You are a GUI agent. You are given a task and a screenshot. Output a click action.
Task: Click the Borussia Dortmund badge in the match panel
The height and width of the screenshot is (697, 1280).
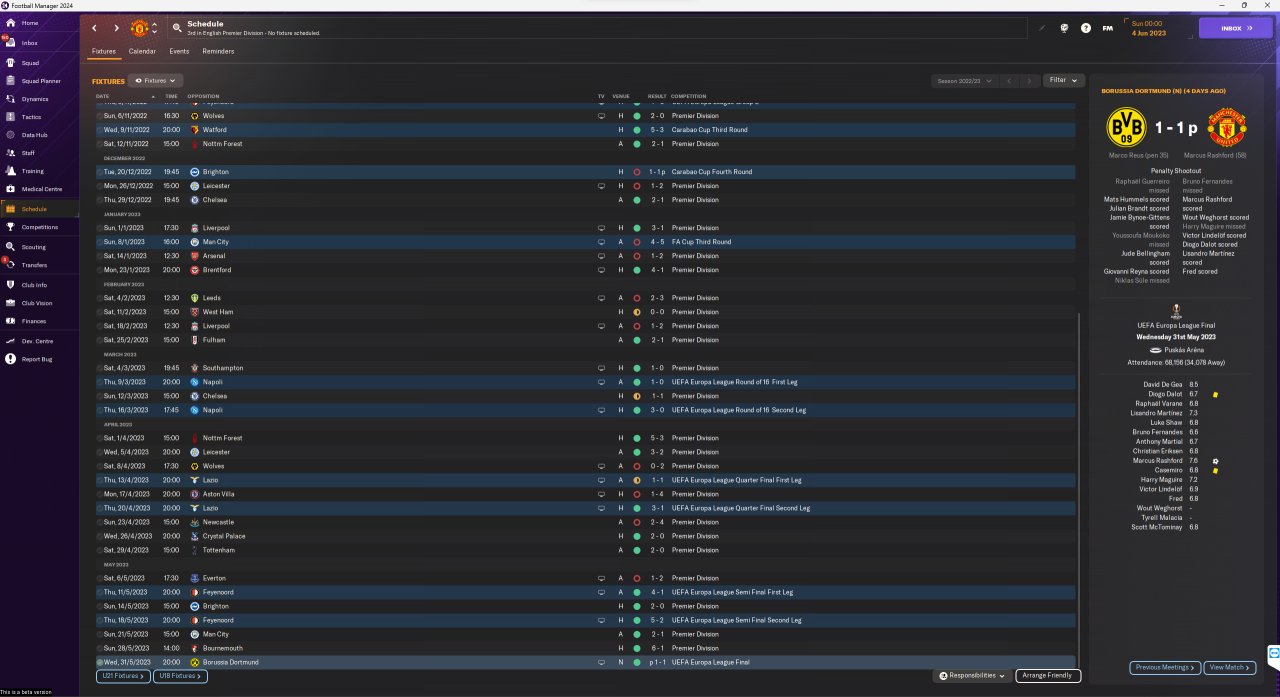point(1127,128)
